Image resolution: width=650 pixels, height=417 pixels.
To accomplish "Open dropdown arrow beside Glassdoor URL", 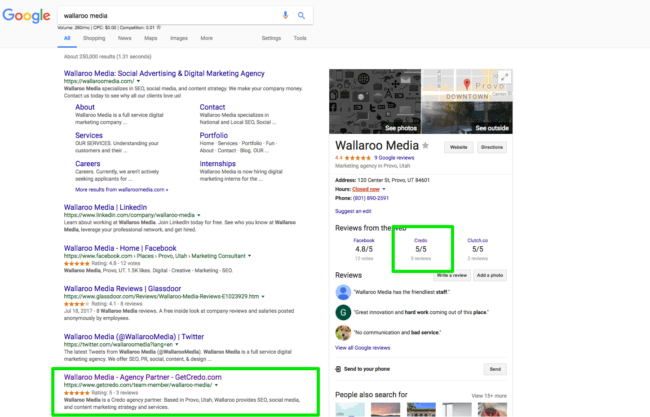I will click(x=263, y=297).
